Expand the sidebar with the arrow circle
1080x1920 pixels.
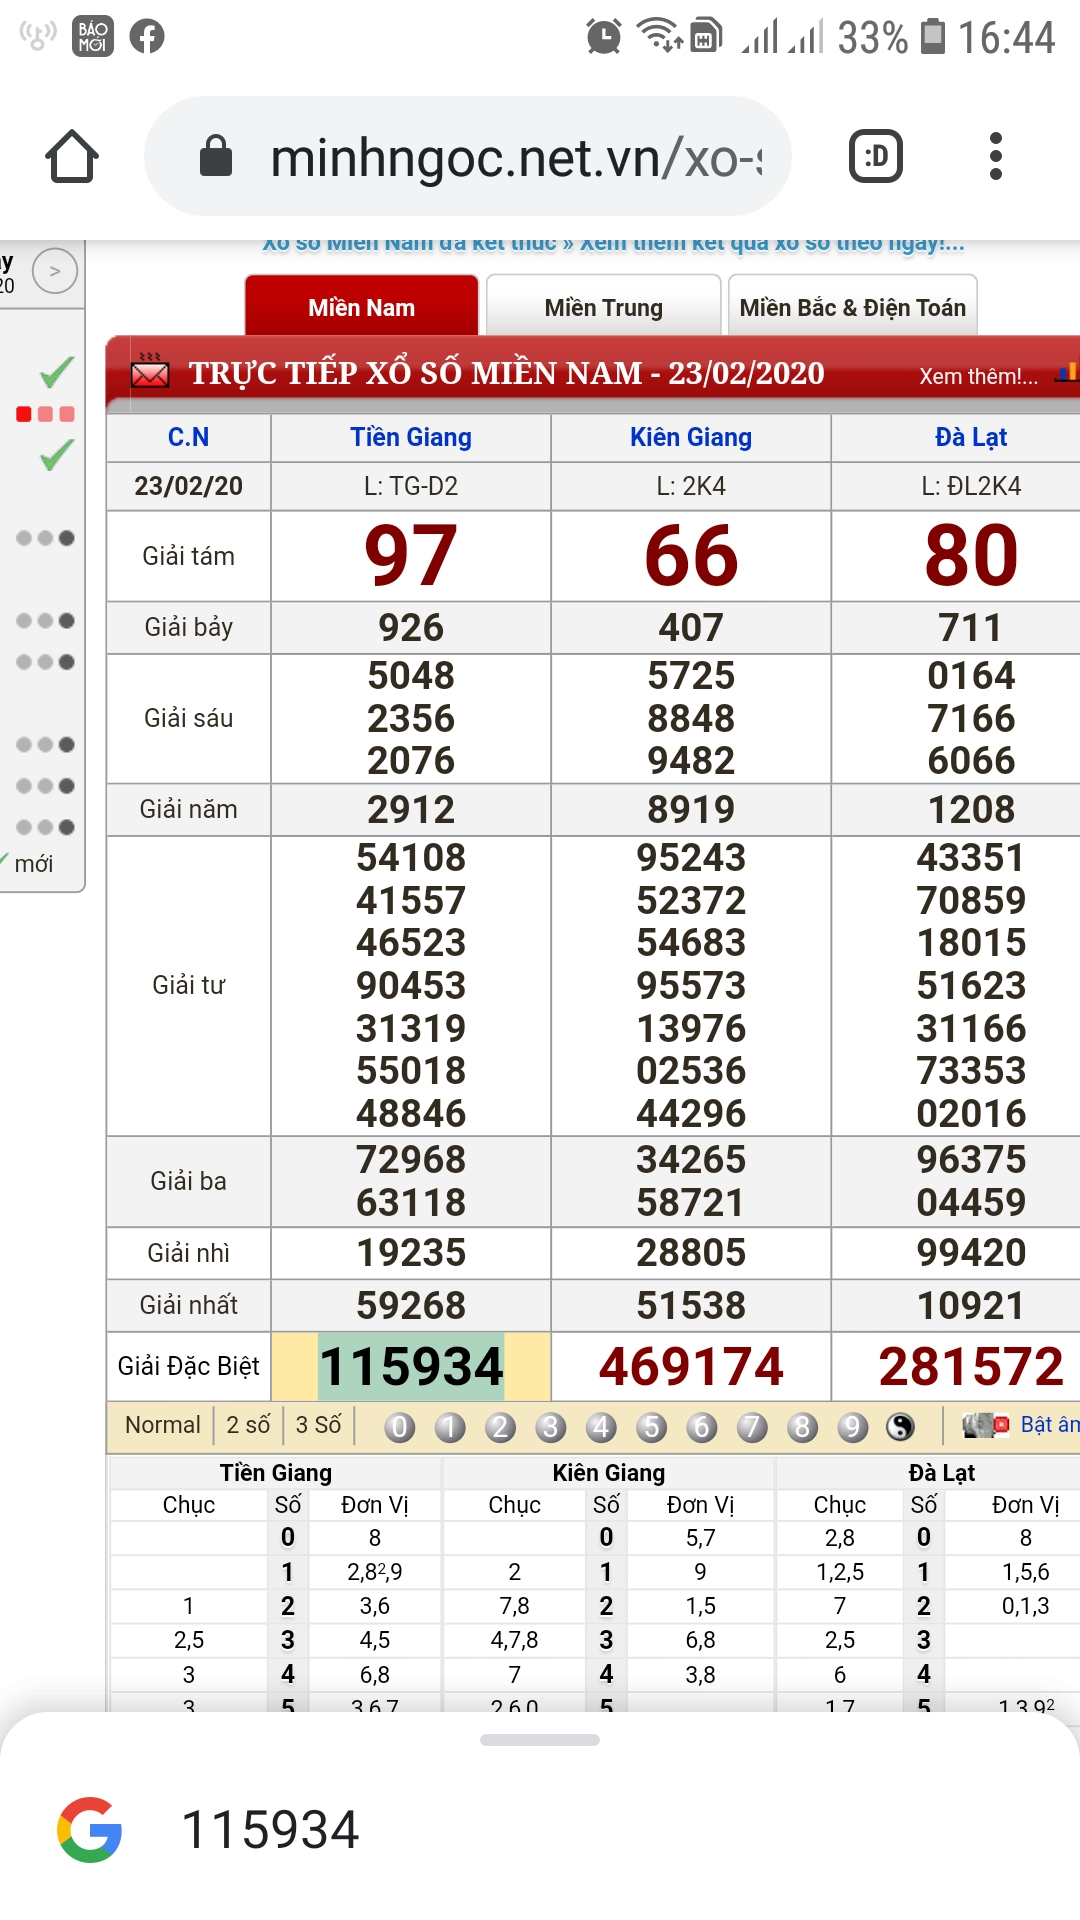pyautogui.click(x=55, y=271)
